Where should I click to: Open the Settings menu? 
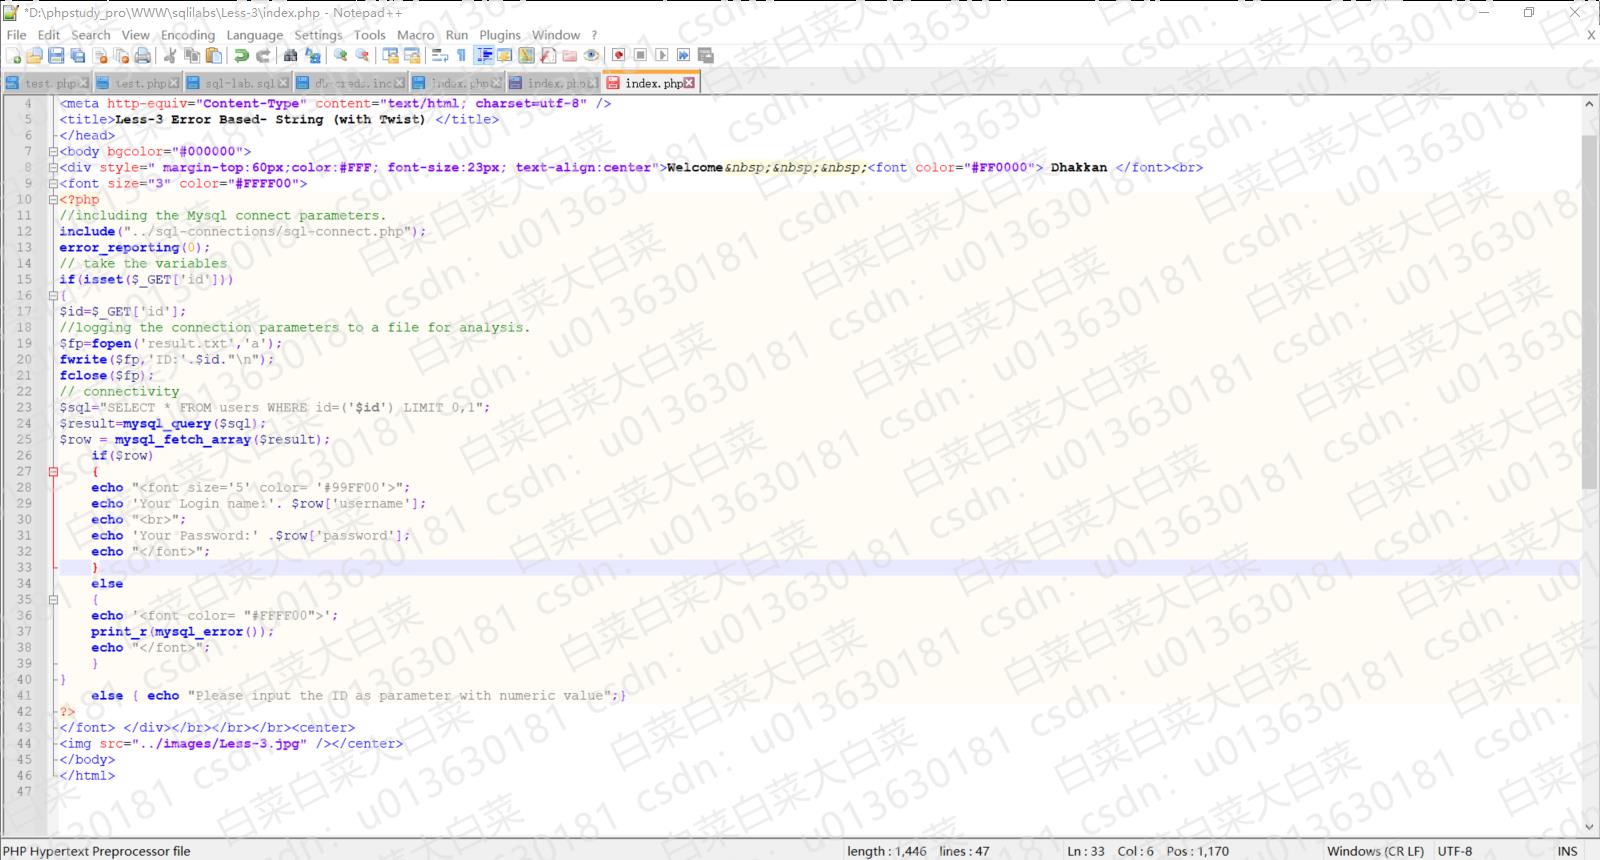point(318,34)
